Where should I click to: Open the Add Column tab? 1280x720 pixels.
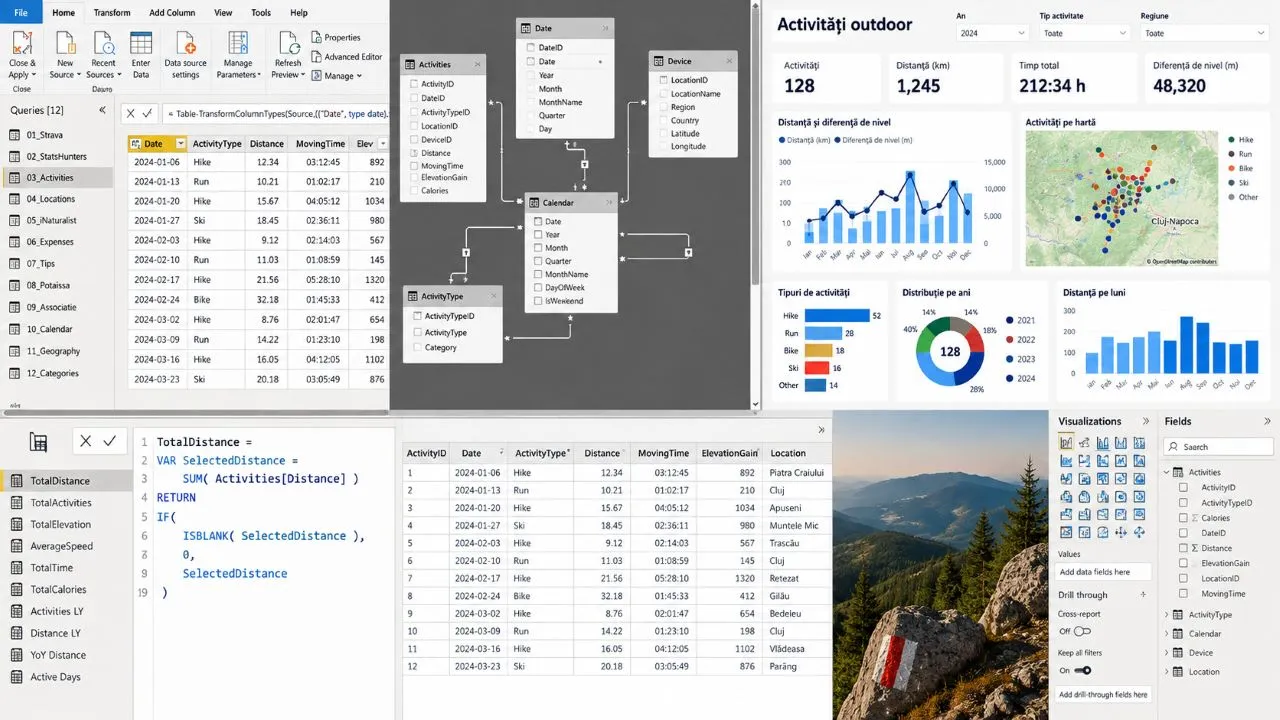(172, 13)
